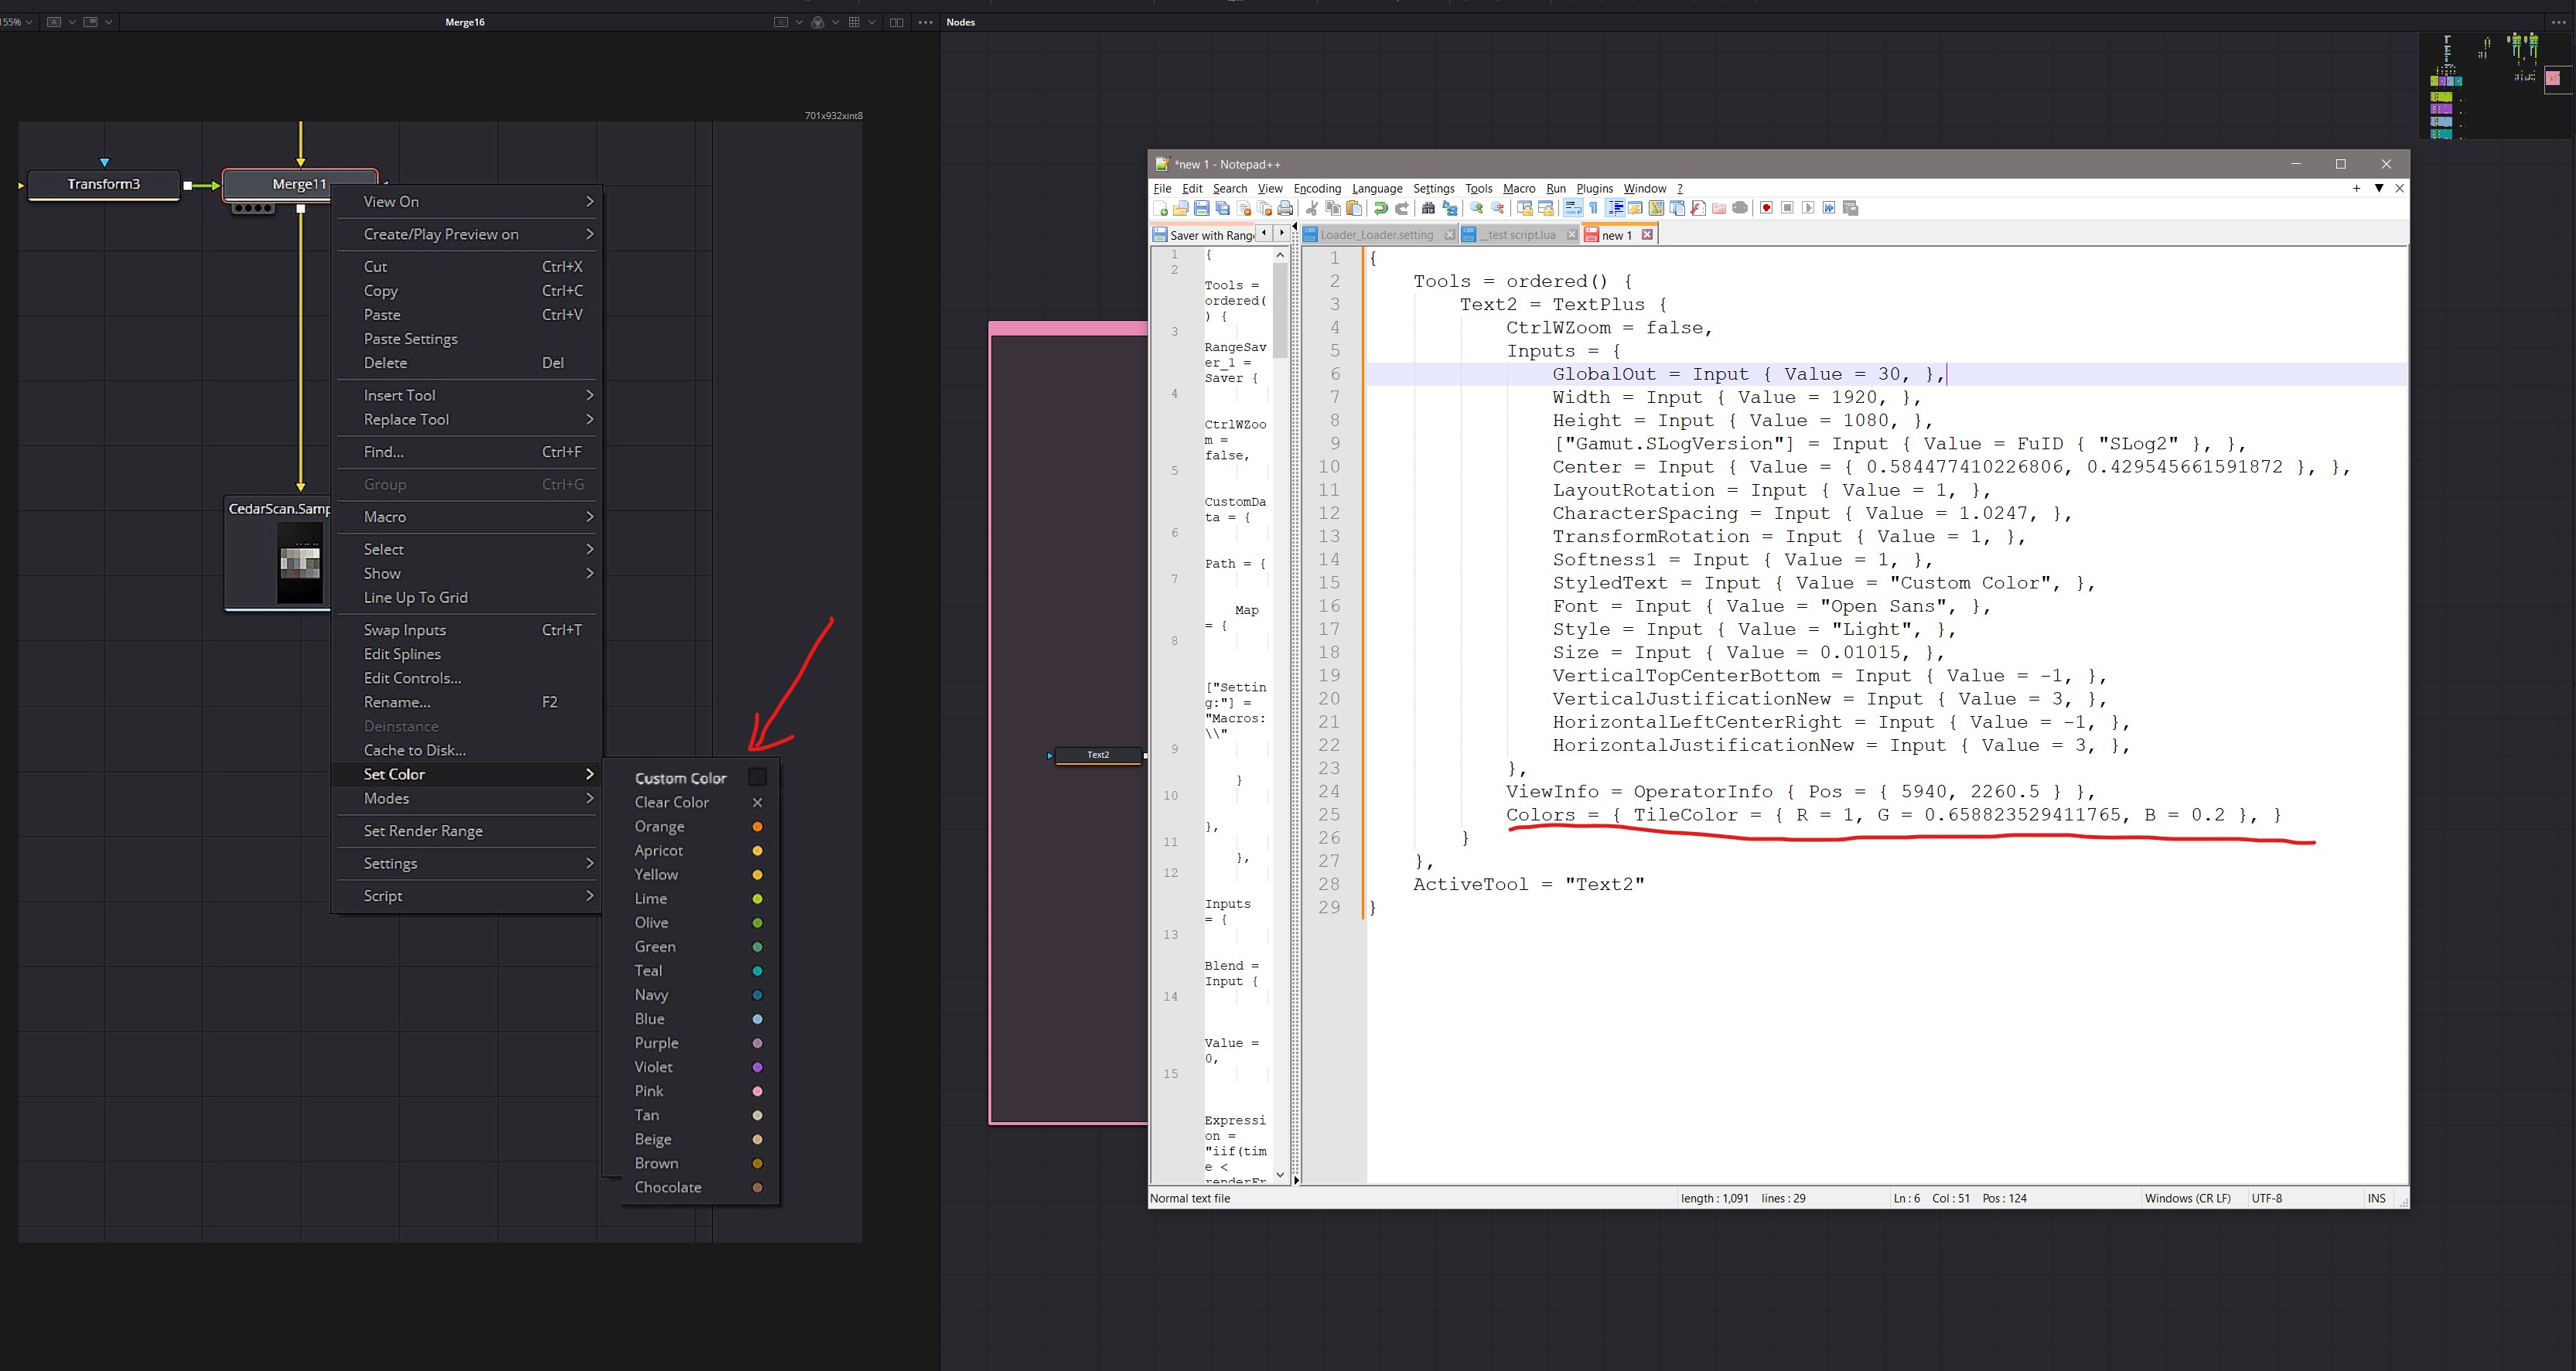Viewport: 2576px width, 1371px height.
Task: Expand the View On submenu
Action: pos(467,201)
